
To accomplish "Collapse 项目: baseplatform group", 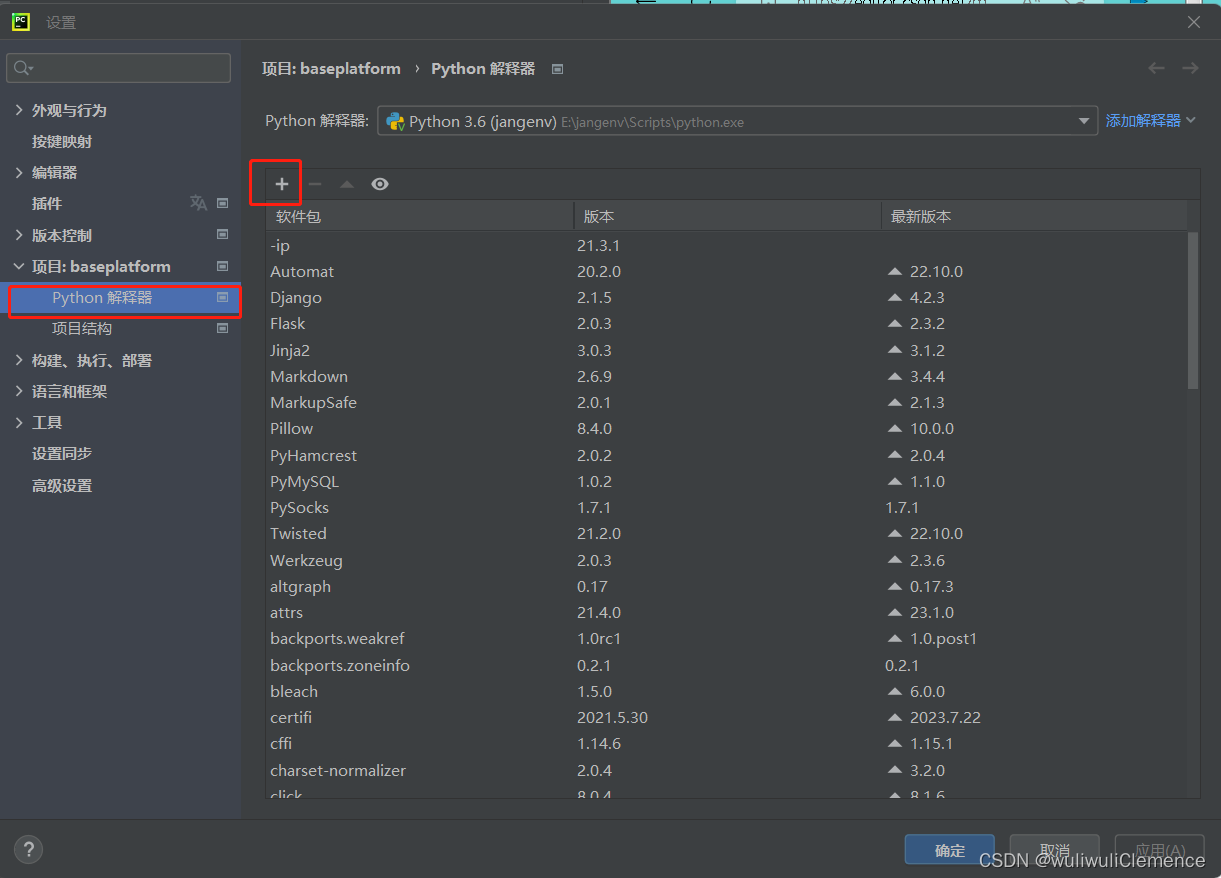I will (19, 266).
